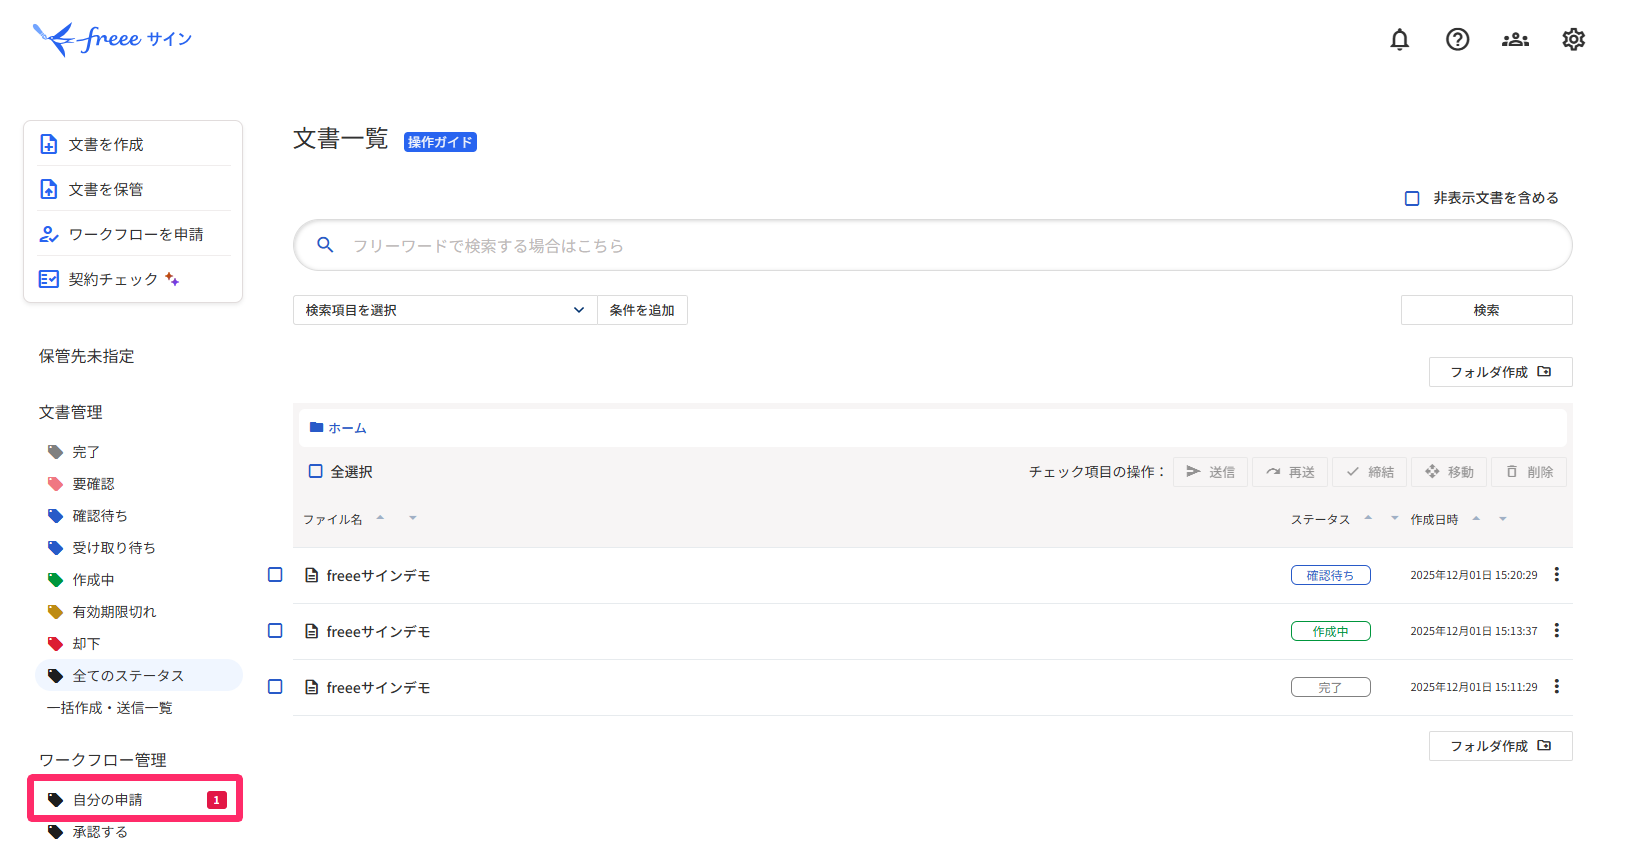Click the 文書を作成 document-plus icon
The height and width of the screenshot is (855, 1637).
tap(48, 144)
